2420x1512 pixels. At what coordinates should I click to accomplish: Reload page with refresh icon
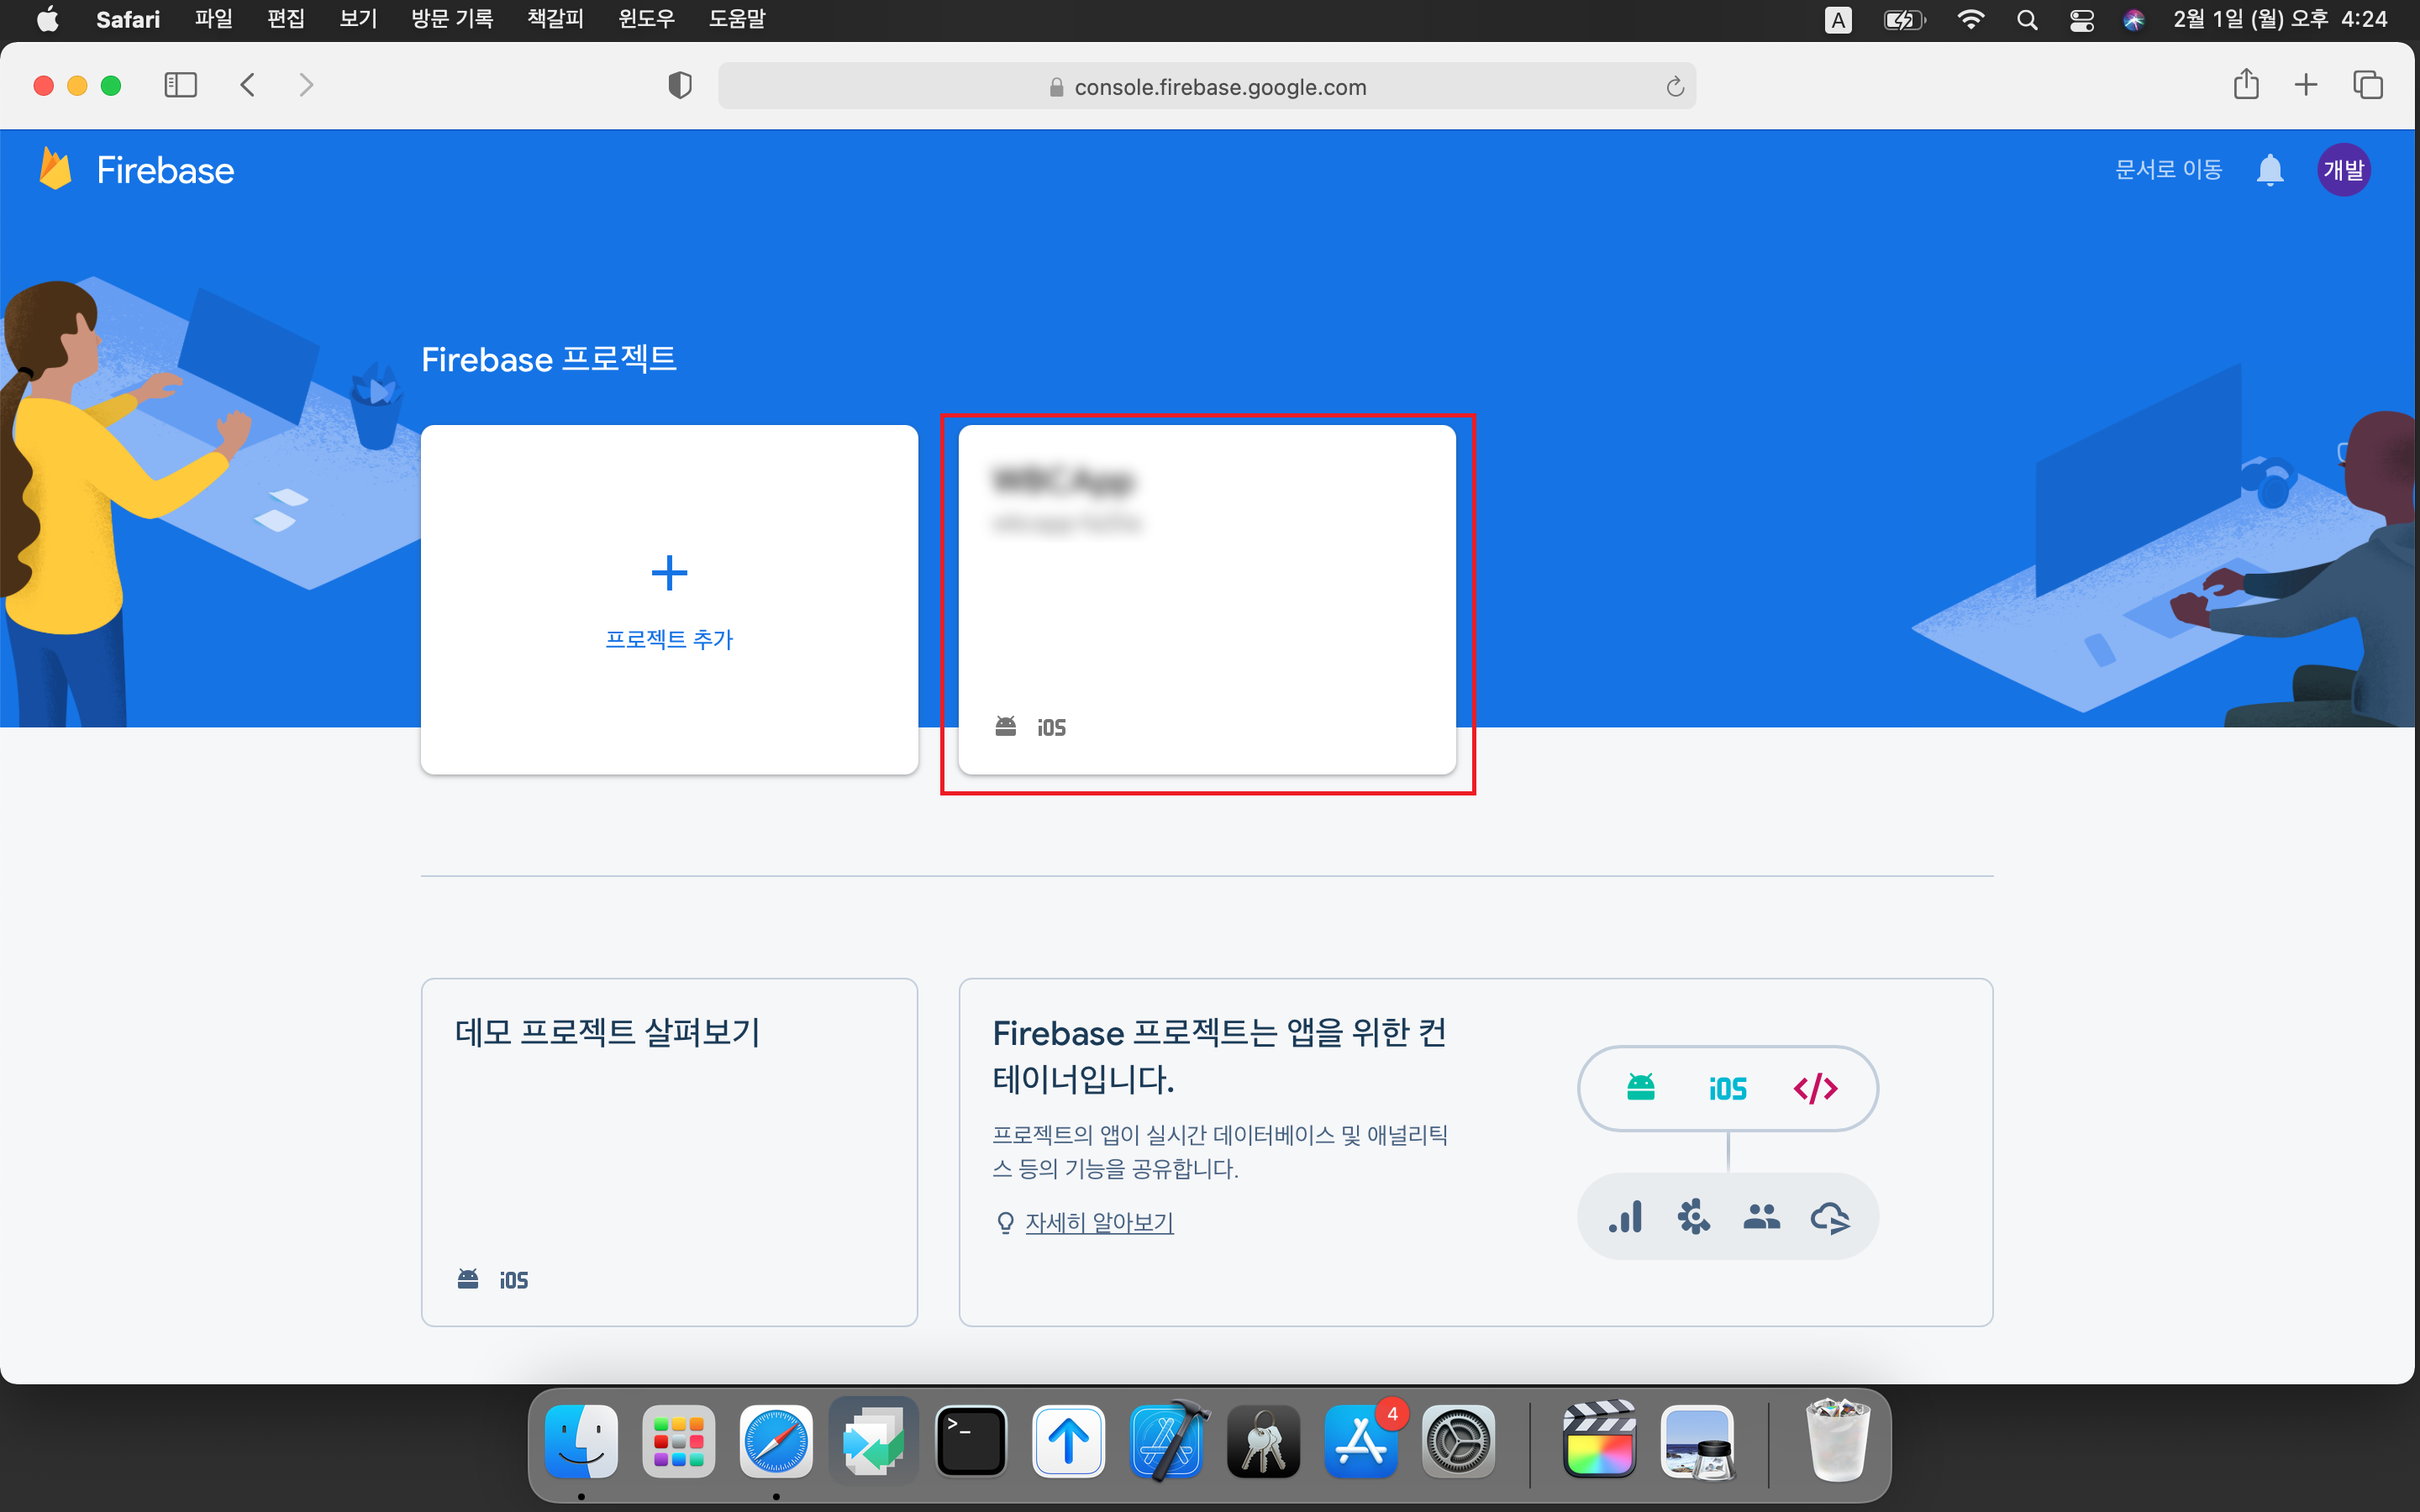[x=1675, y=87]
